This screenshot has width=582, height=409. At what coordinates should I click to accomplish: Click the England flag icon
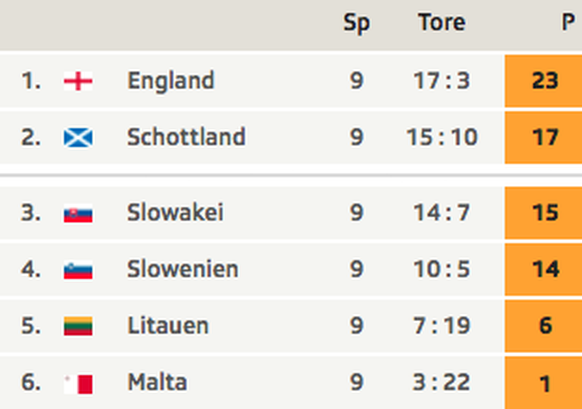coord(78,81)
